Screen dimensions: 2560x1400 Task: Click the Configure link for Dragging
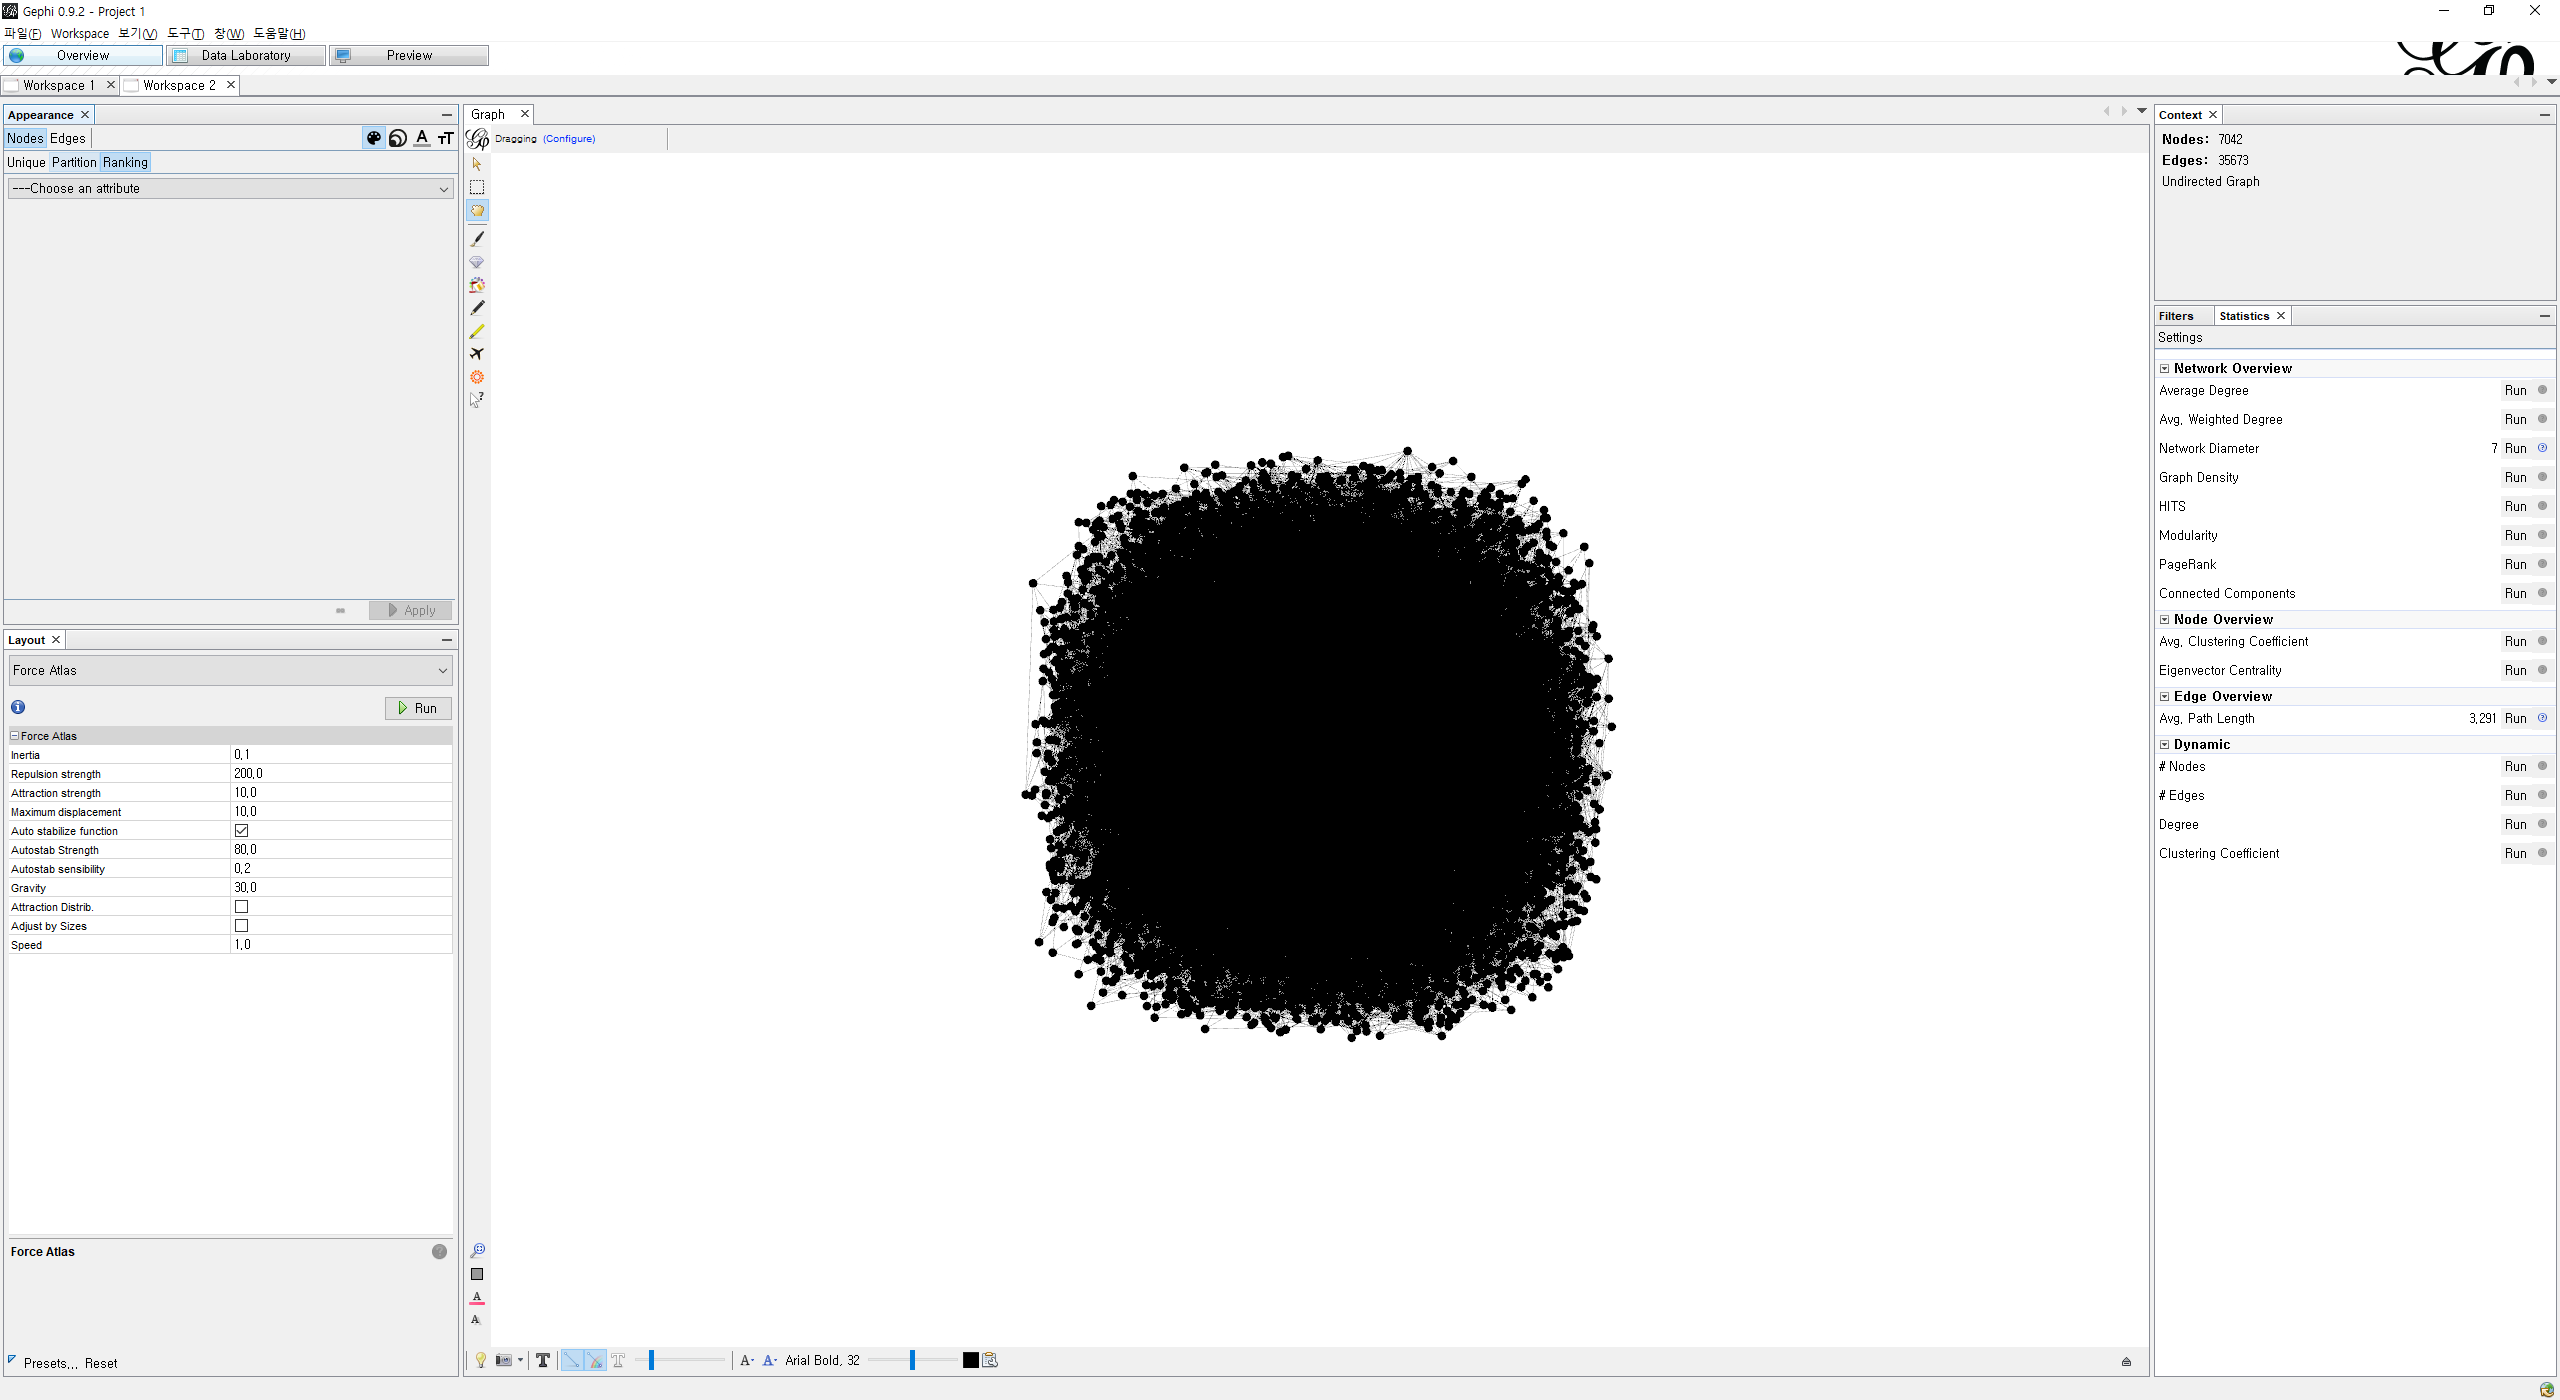(569, 139)
